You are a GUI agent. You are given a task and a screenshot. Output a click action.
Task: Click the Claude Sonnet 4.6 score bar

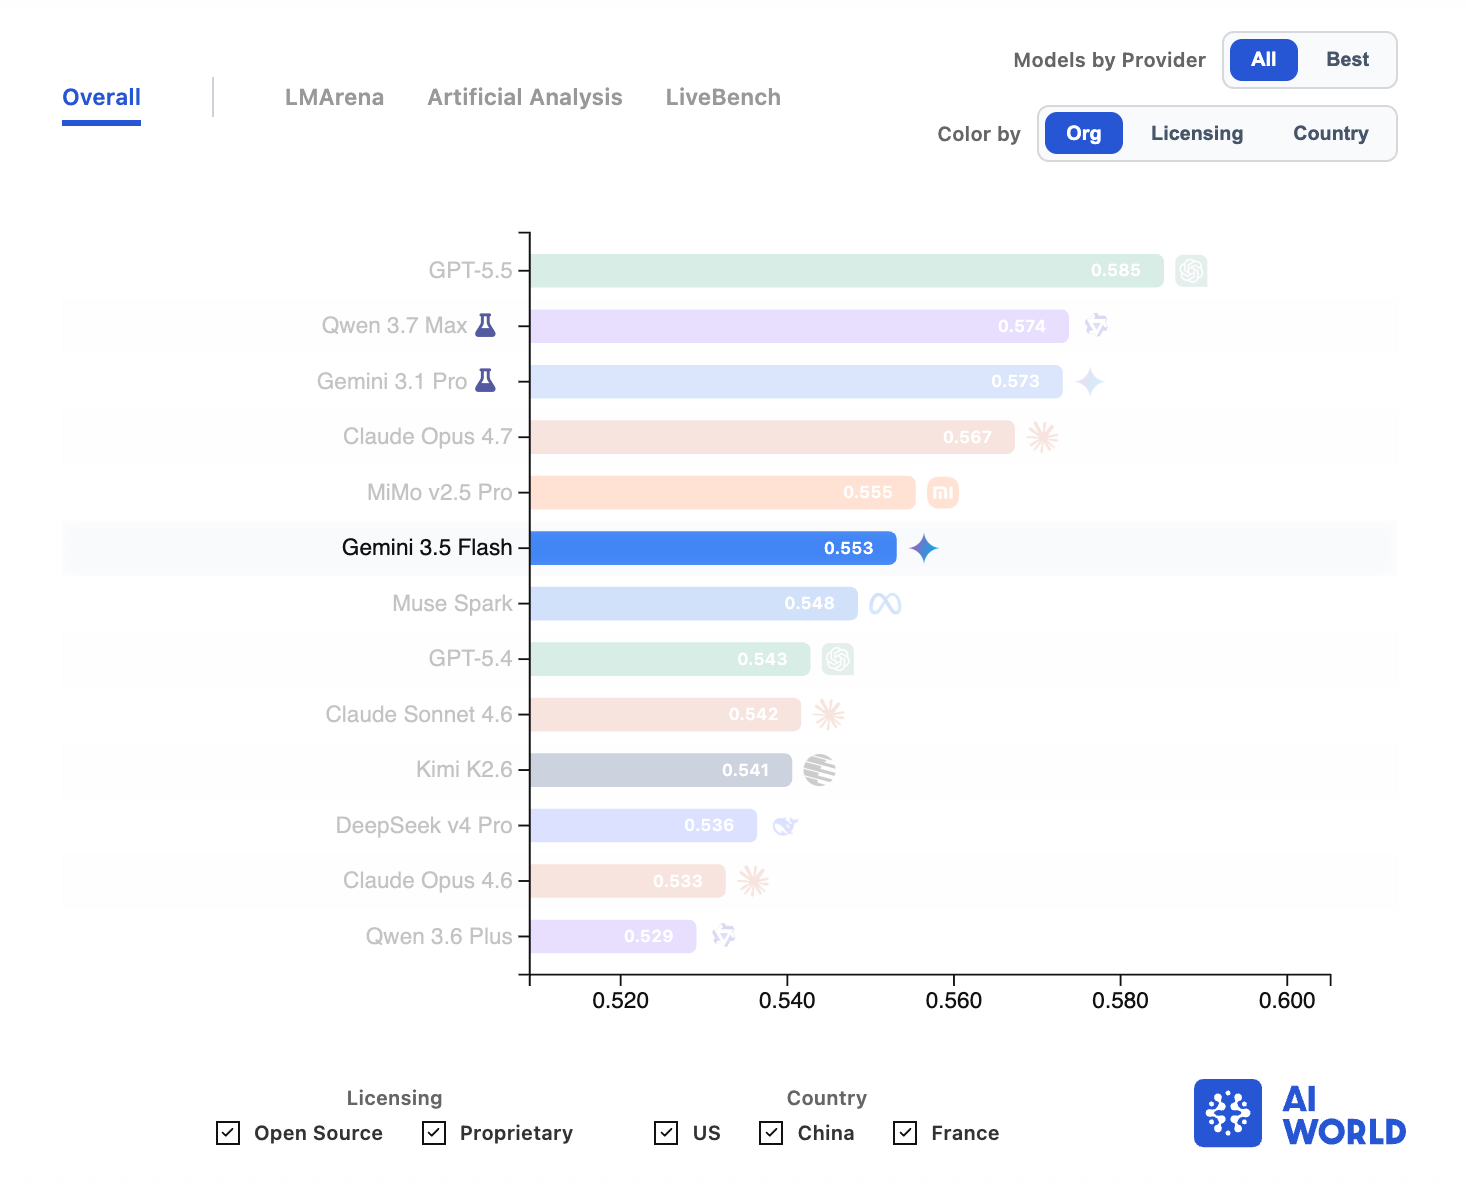666,715
